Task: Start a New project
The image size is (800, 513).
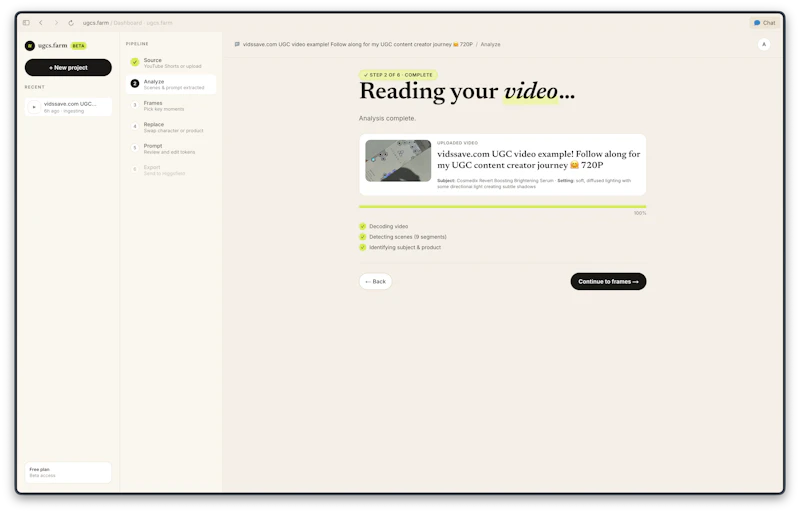Action: (x=68, y=67)
